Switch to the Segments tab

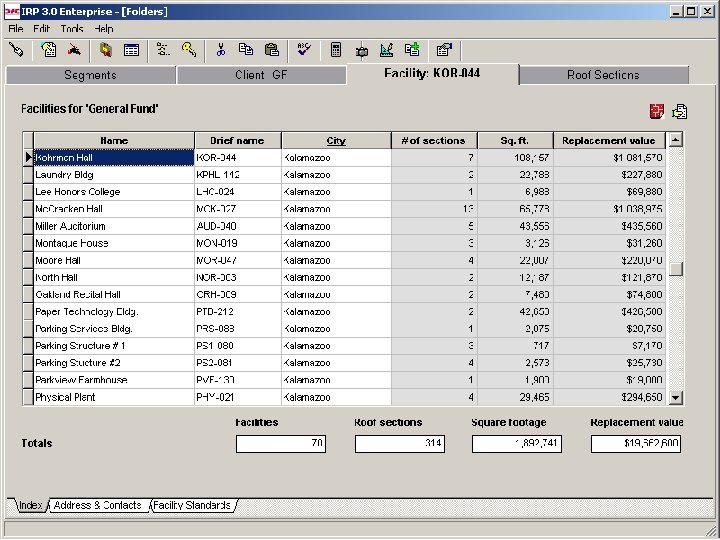[x=90, y=75]
